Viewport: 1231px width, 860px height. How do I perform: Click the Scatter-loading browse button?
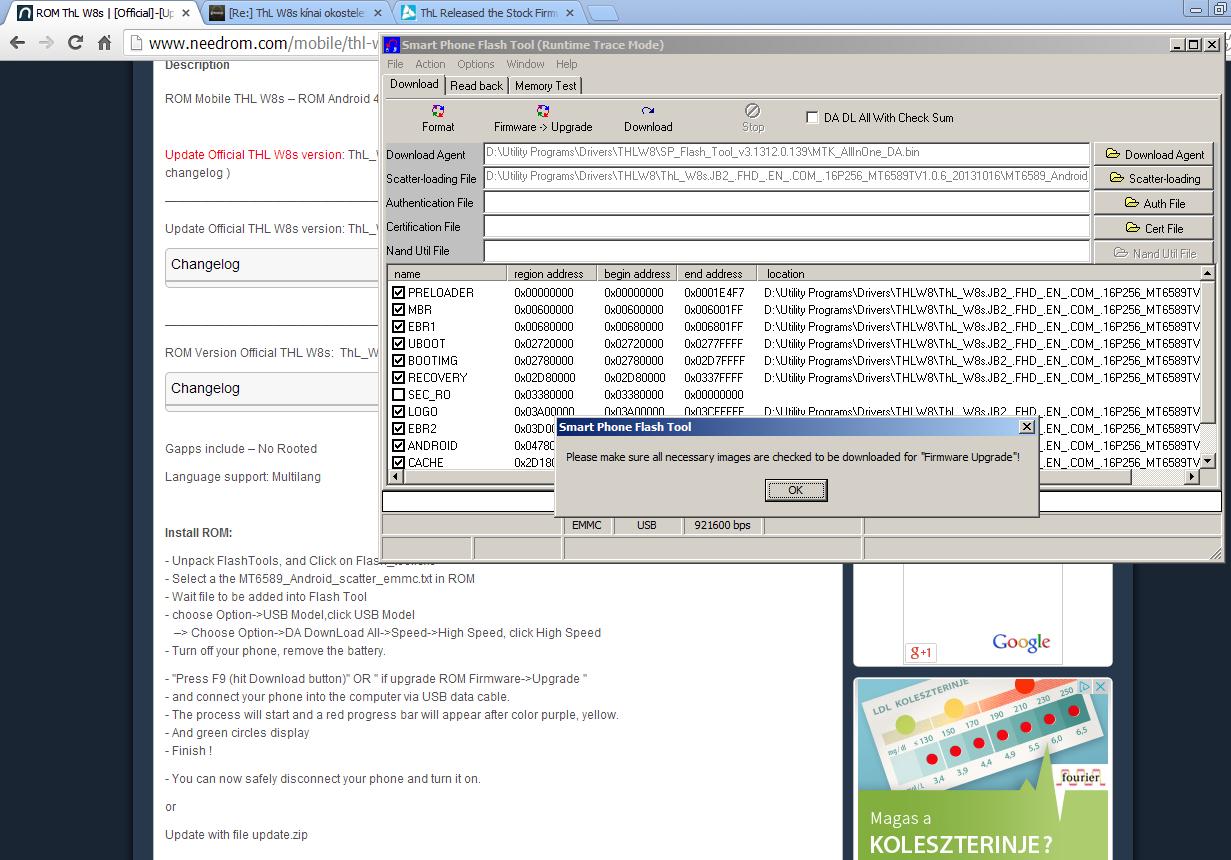(1154, 178)
